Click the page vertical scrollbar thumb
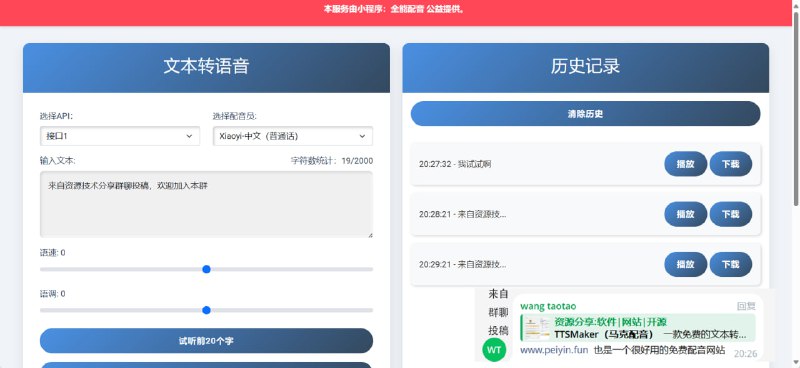 pos(796,109)
